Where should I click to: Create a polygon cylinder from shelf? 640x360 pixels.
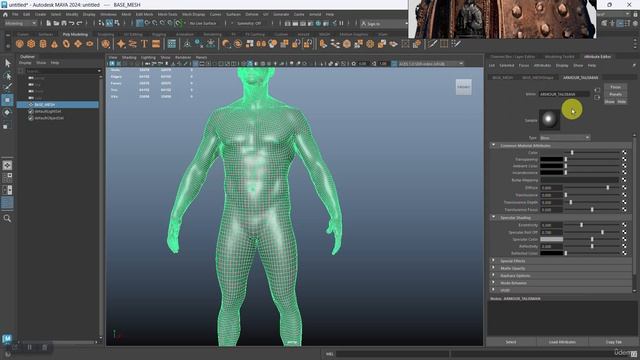point(43,44)
